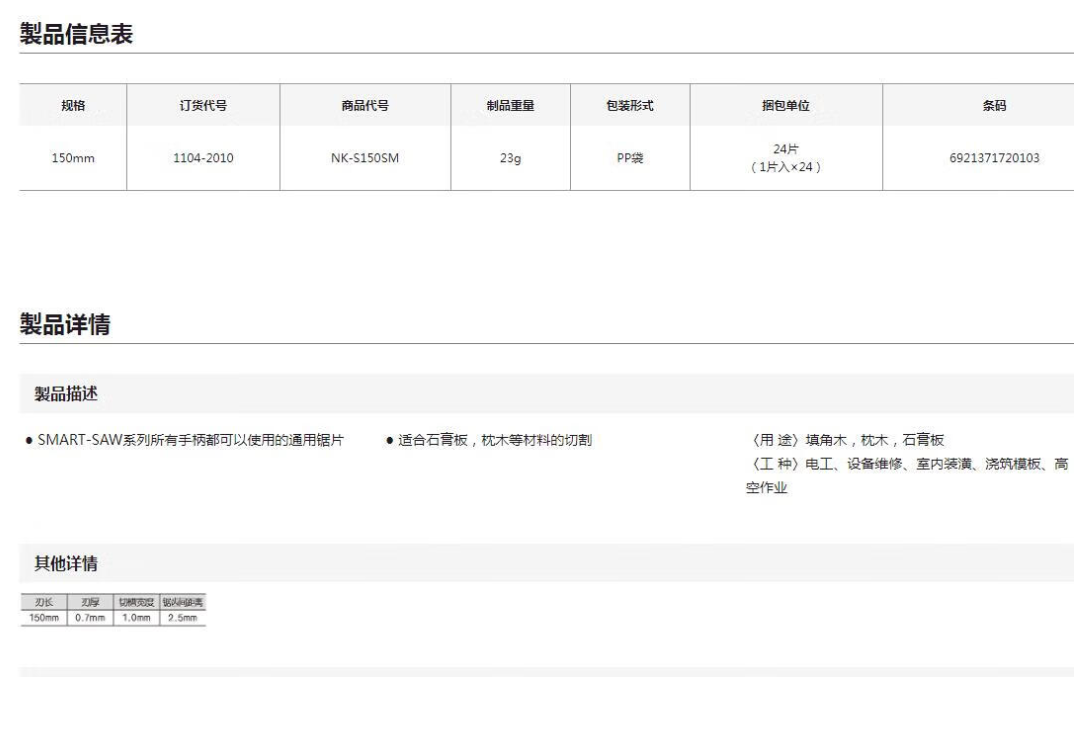Click the 制品重量 column header

click(510, 106)
